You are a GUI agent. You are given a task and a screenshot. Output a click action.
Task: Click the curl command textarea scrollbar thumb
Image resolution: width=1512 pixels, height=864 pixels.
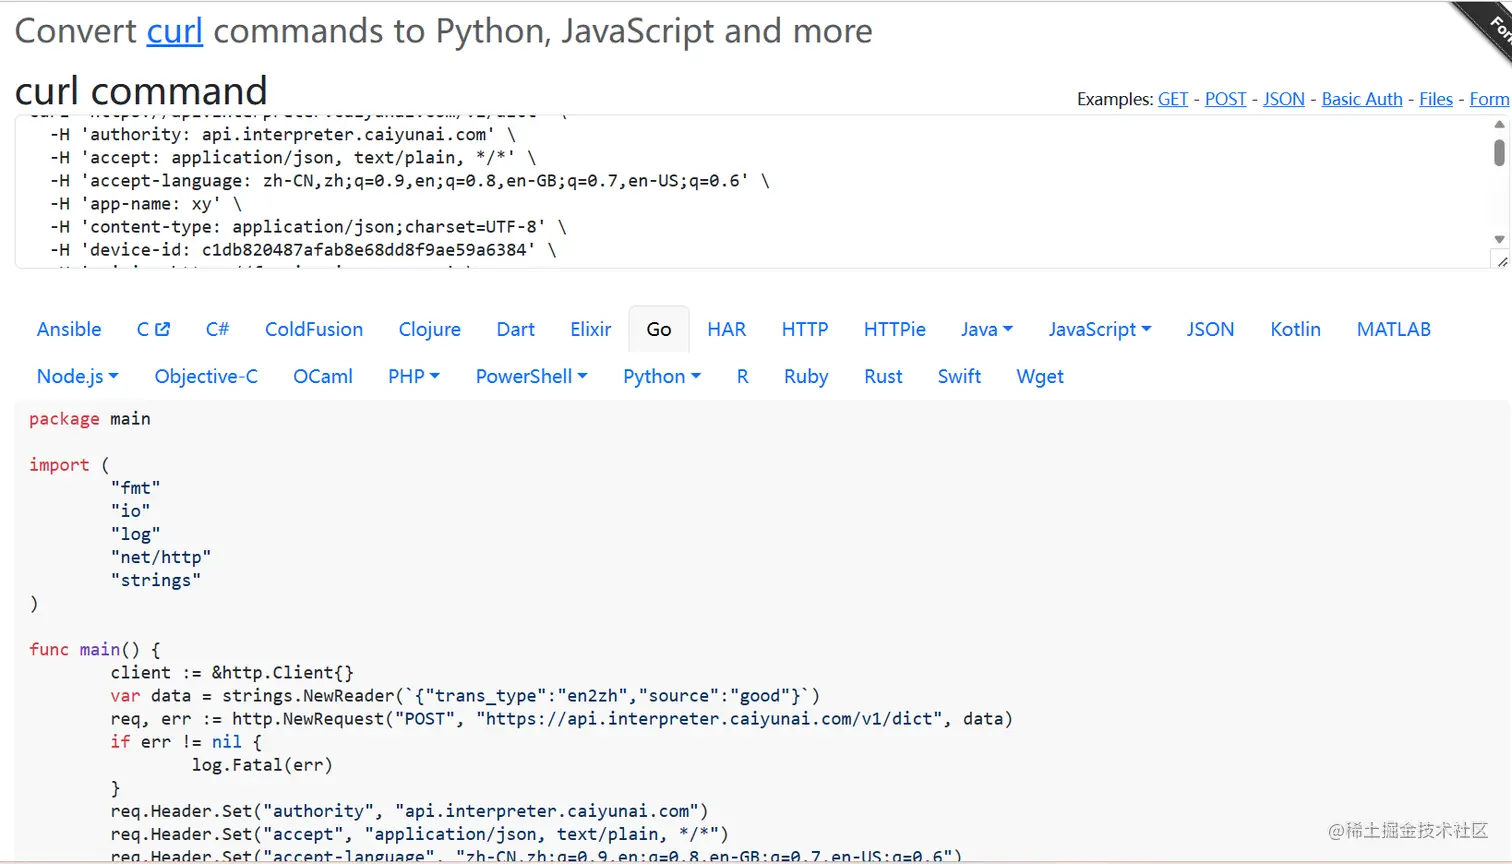click(1499, 153)
